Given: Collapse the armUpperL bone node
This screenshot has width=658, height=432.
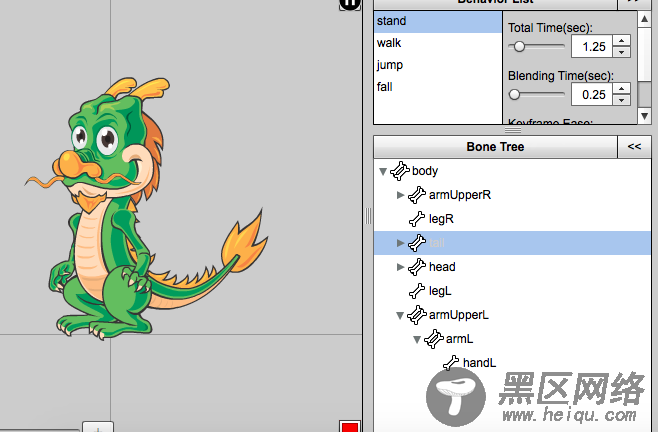Looking at the screenshot, I should [x=400, y=315].
